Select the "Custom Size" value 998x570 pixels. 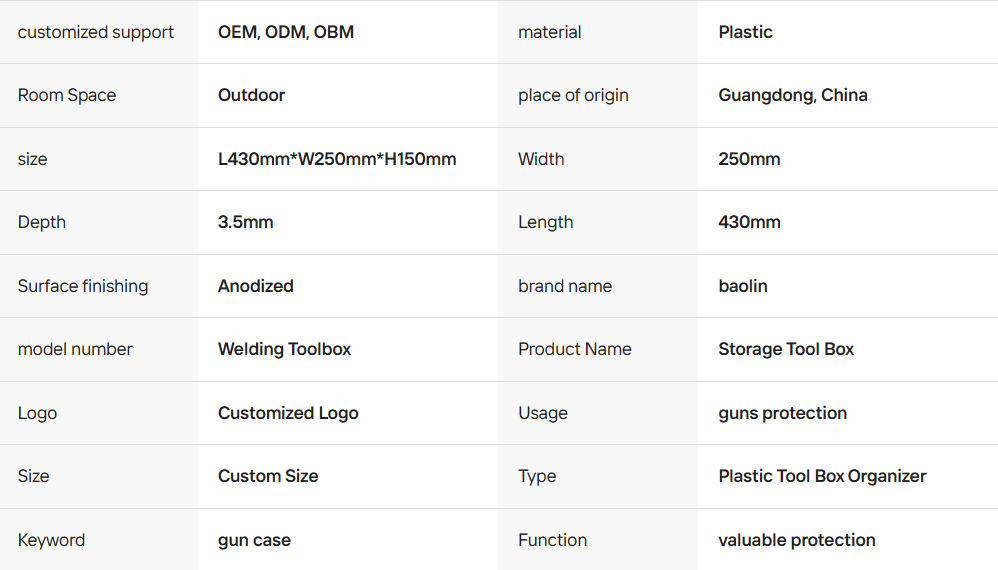tap(268, 476)
